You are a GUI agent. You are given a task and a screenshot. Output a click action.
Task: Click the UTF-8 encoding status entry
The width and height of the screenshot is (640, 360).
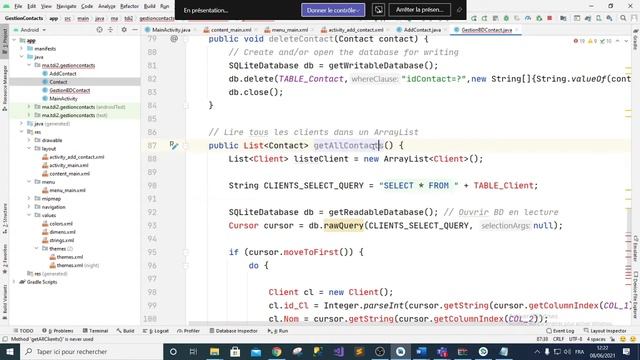[x=576, y=339]
